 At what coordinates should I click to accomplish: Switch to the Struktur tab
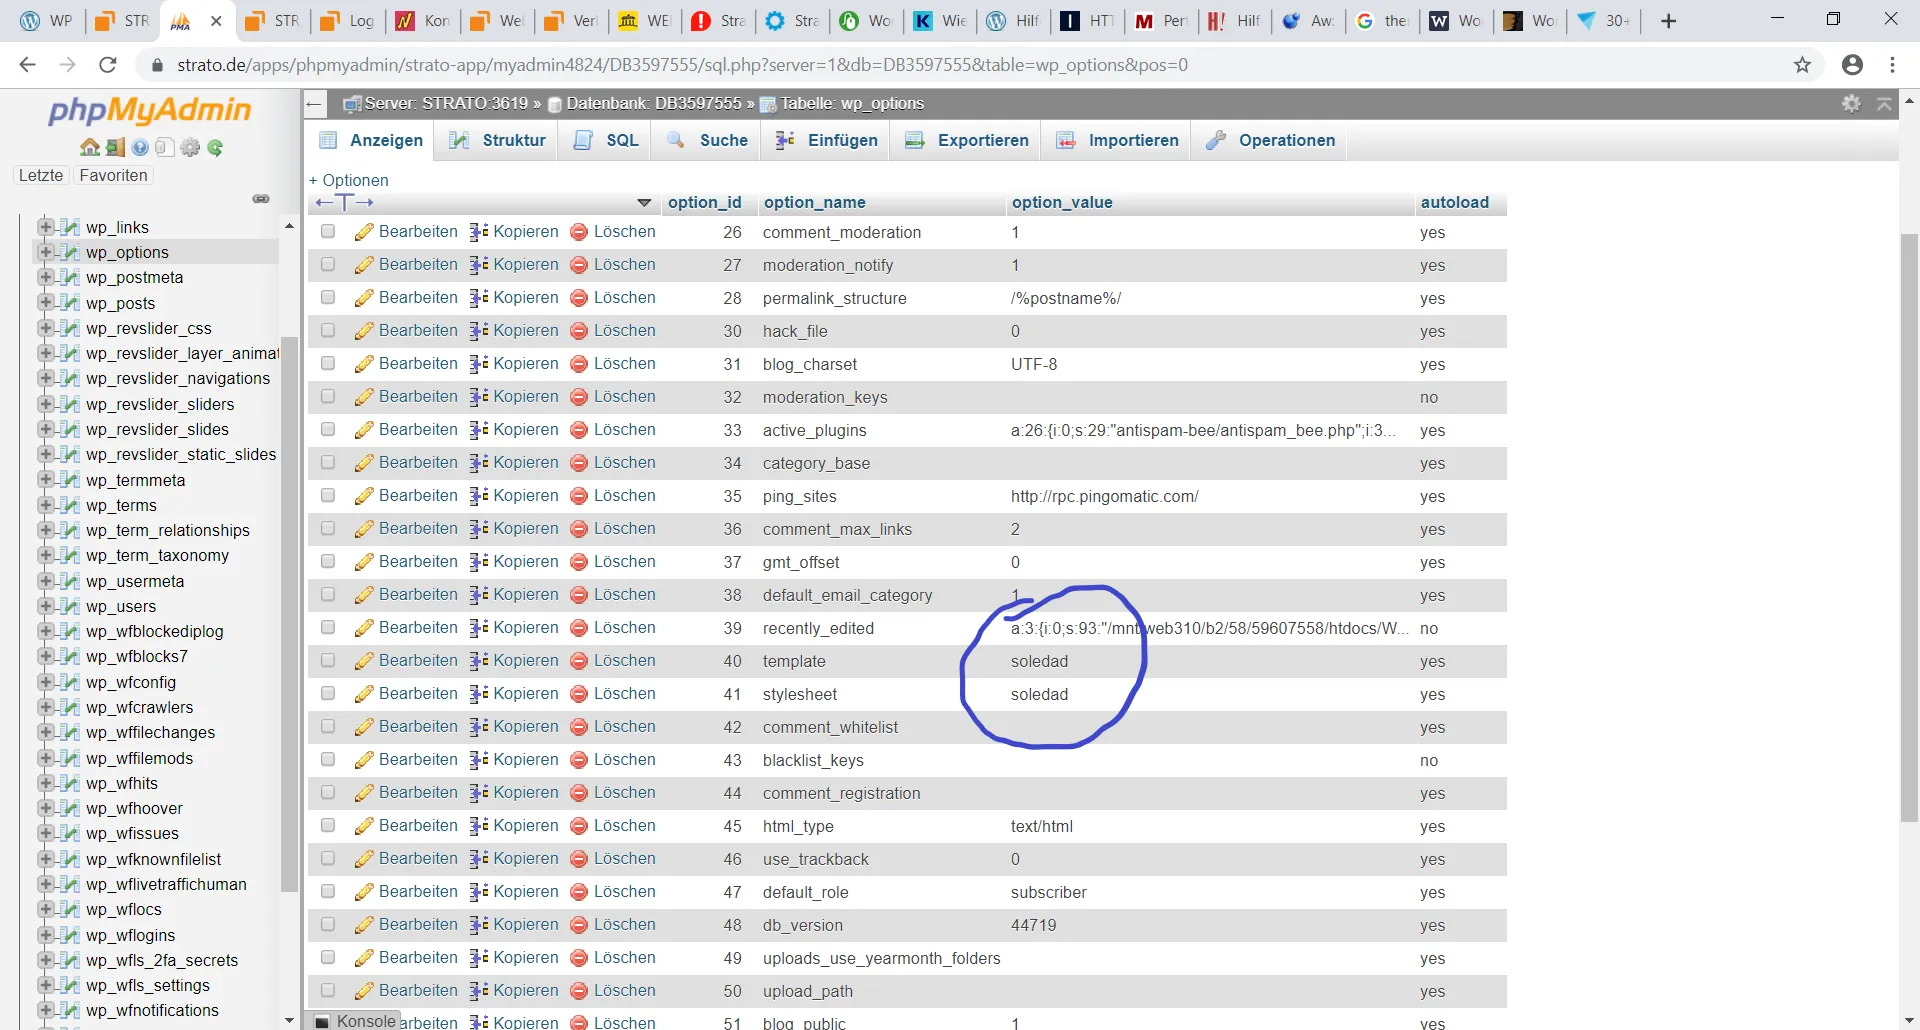point(498,140)
